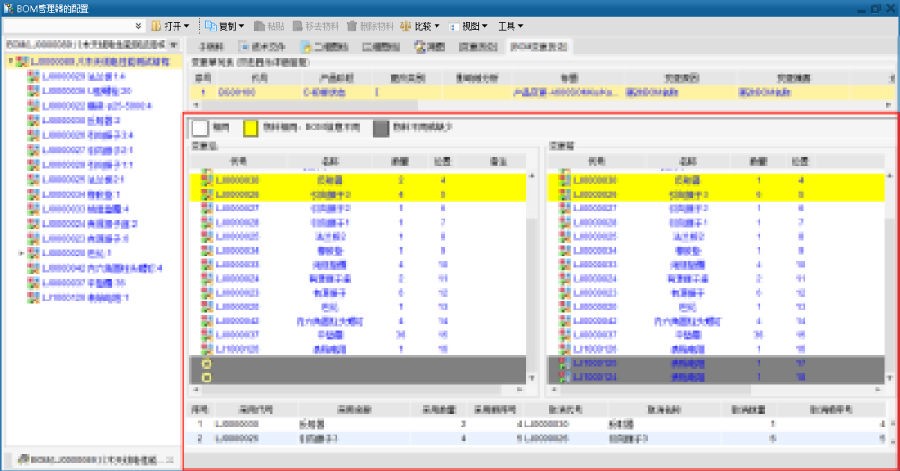Screen dimensions: 900x471
Task: Select the leftmost tab in the right panel
Action: tap(211, 46)
